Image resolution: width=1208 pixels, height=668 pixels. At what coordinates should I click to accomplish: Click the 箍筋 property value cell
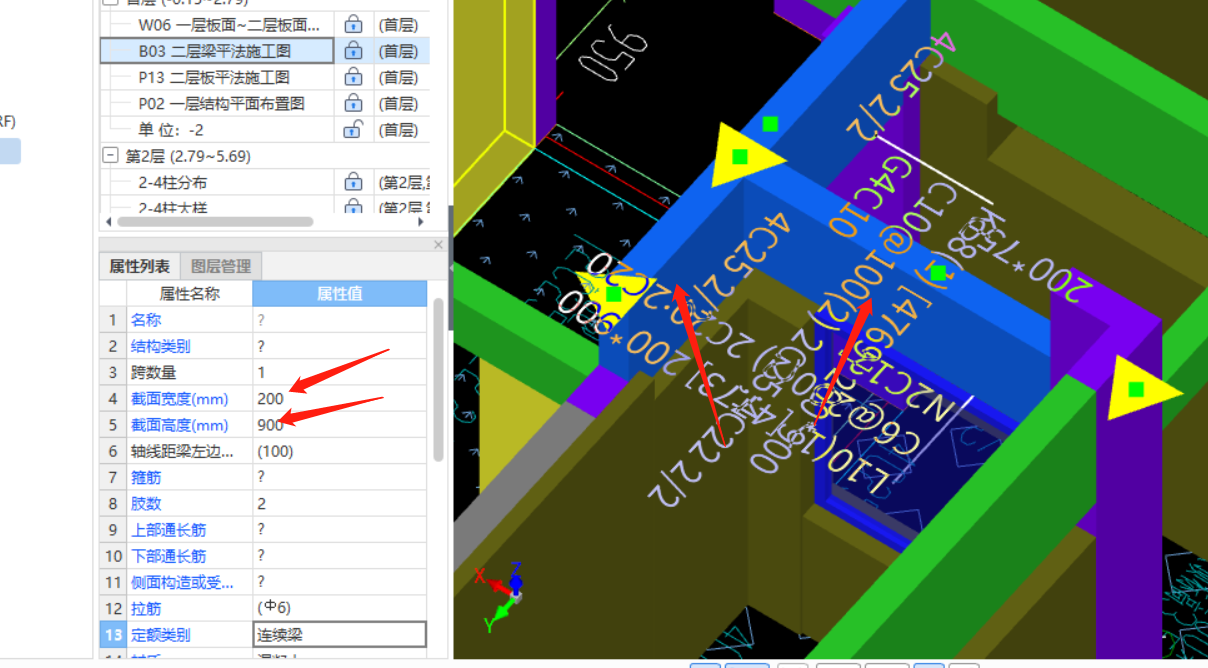click(340, 477)
